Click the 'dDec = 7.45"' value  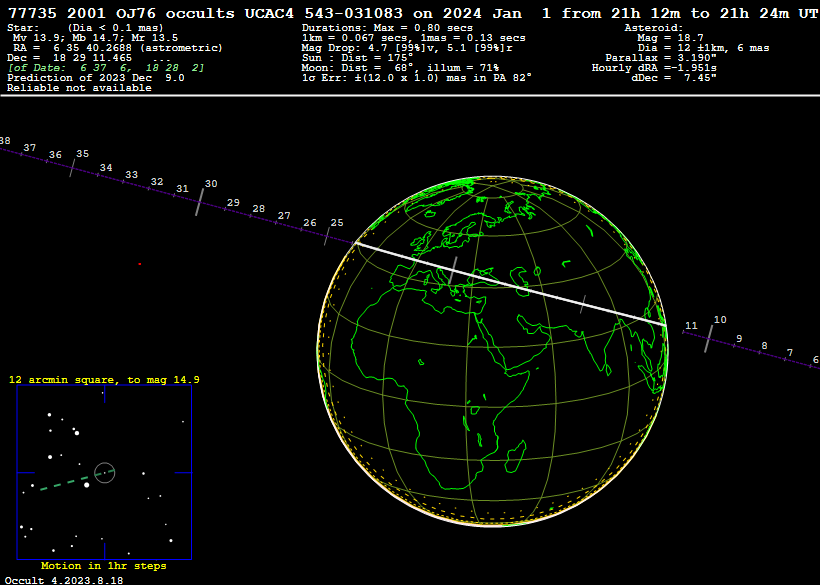point(674,78)
